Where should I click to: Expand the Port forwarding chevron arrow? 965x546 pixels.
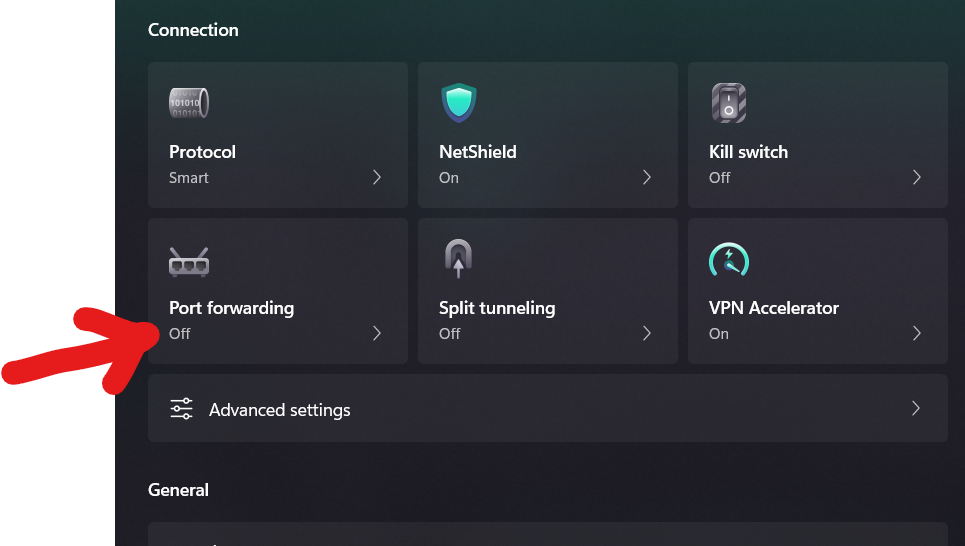pyautogui.click(x=377, y=333)
